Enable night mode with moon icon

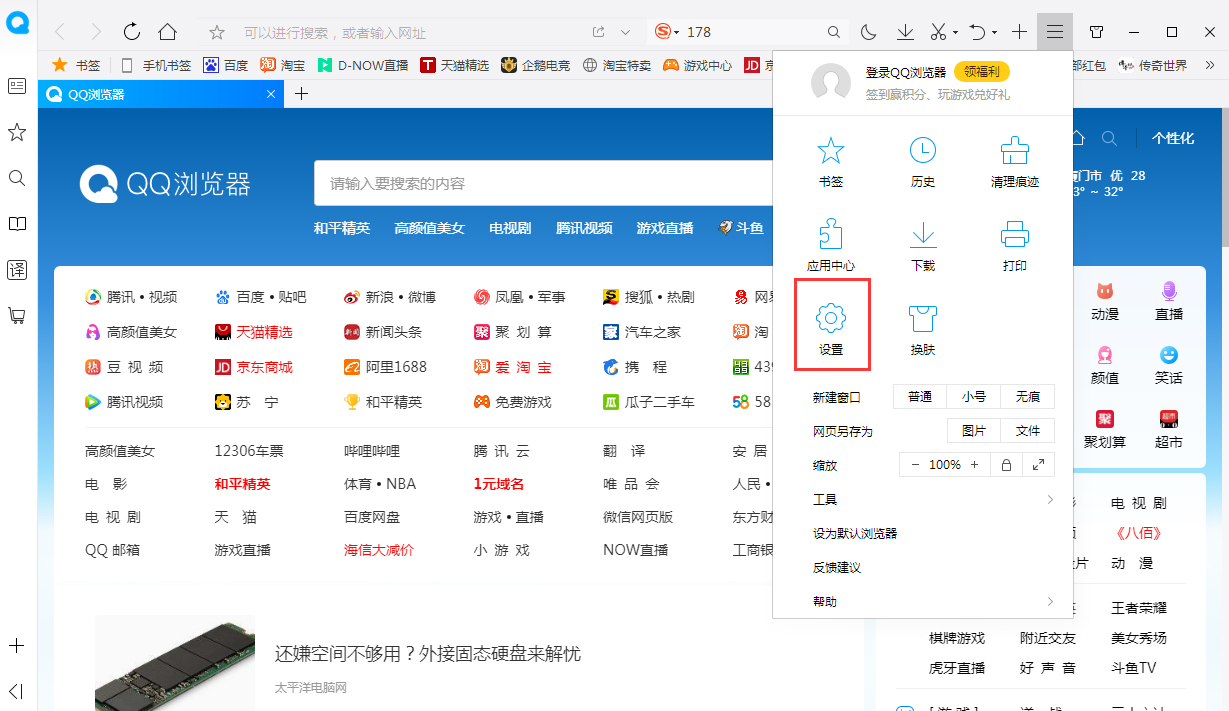tap(868, 31)
